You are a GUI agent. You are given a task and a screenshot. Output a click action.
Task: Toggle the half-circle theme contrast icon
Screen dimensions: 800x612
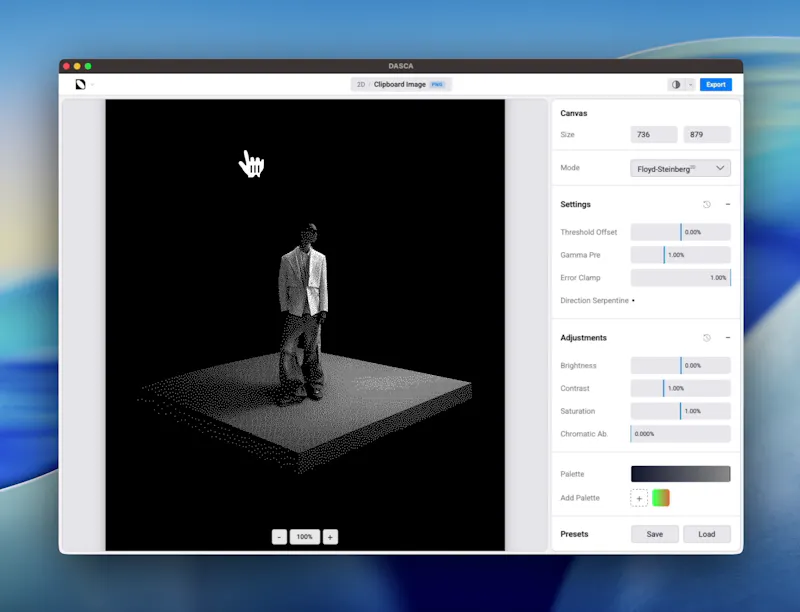(x=676, y=85)
